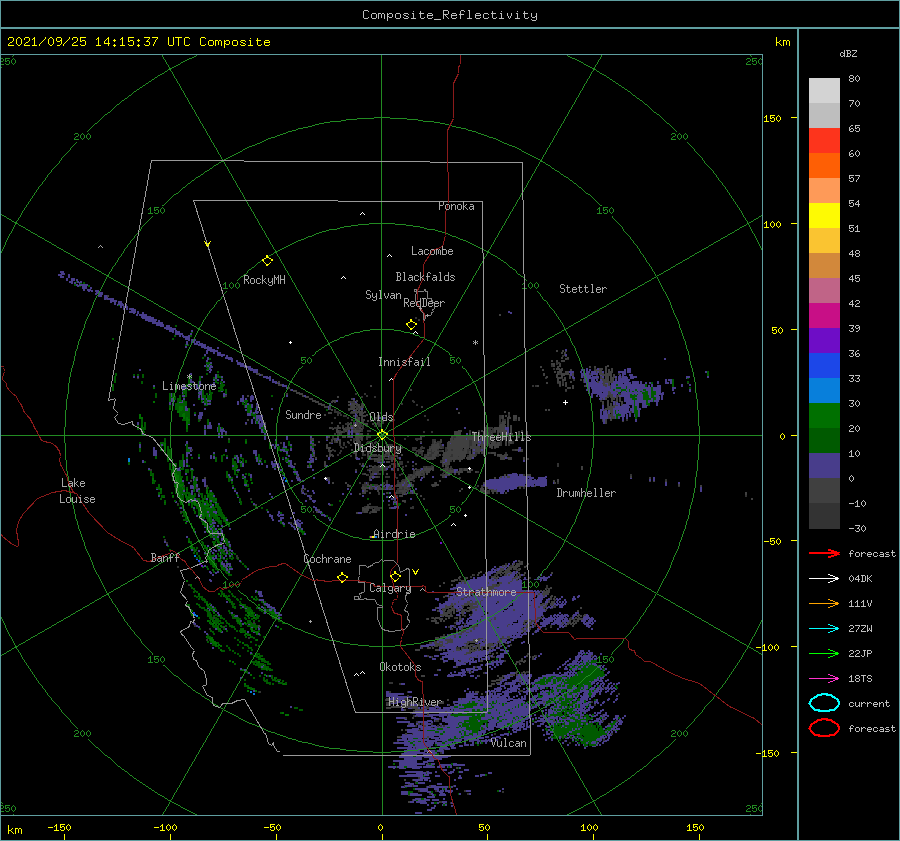Click the HighRiver label

tap(415, 702)
